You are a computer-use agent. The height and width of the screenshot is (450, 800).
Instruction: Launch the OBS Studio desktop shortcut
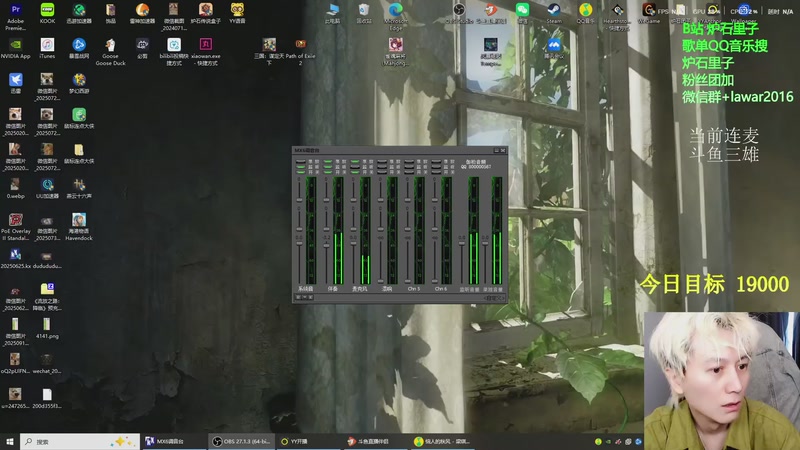[x=459, y=13]
